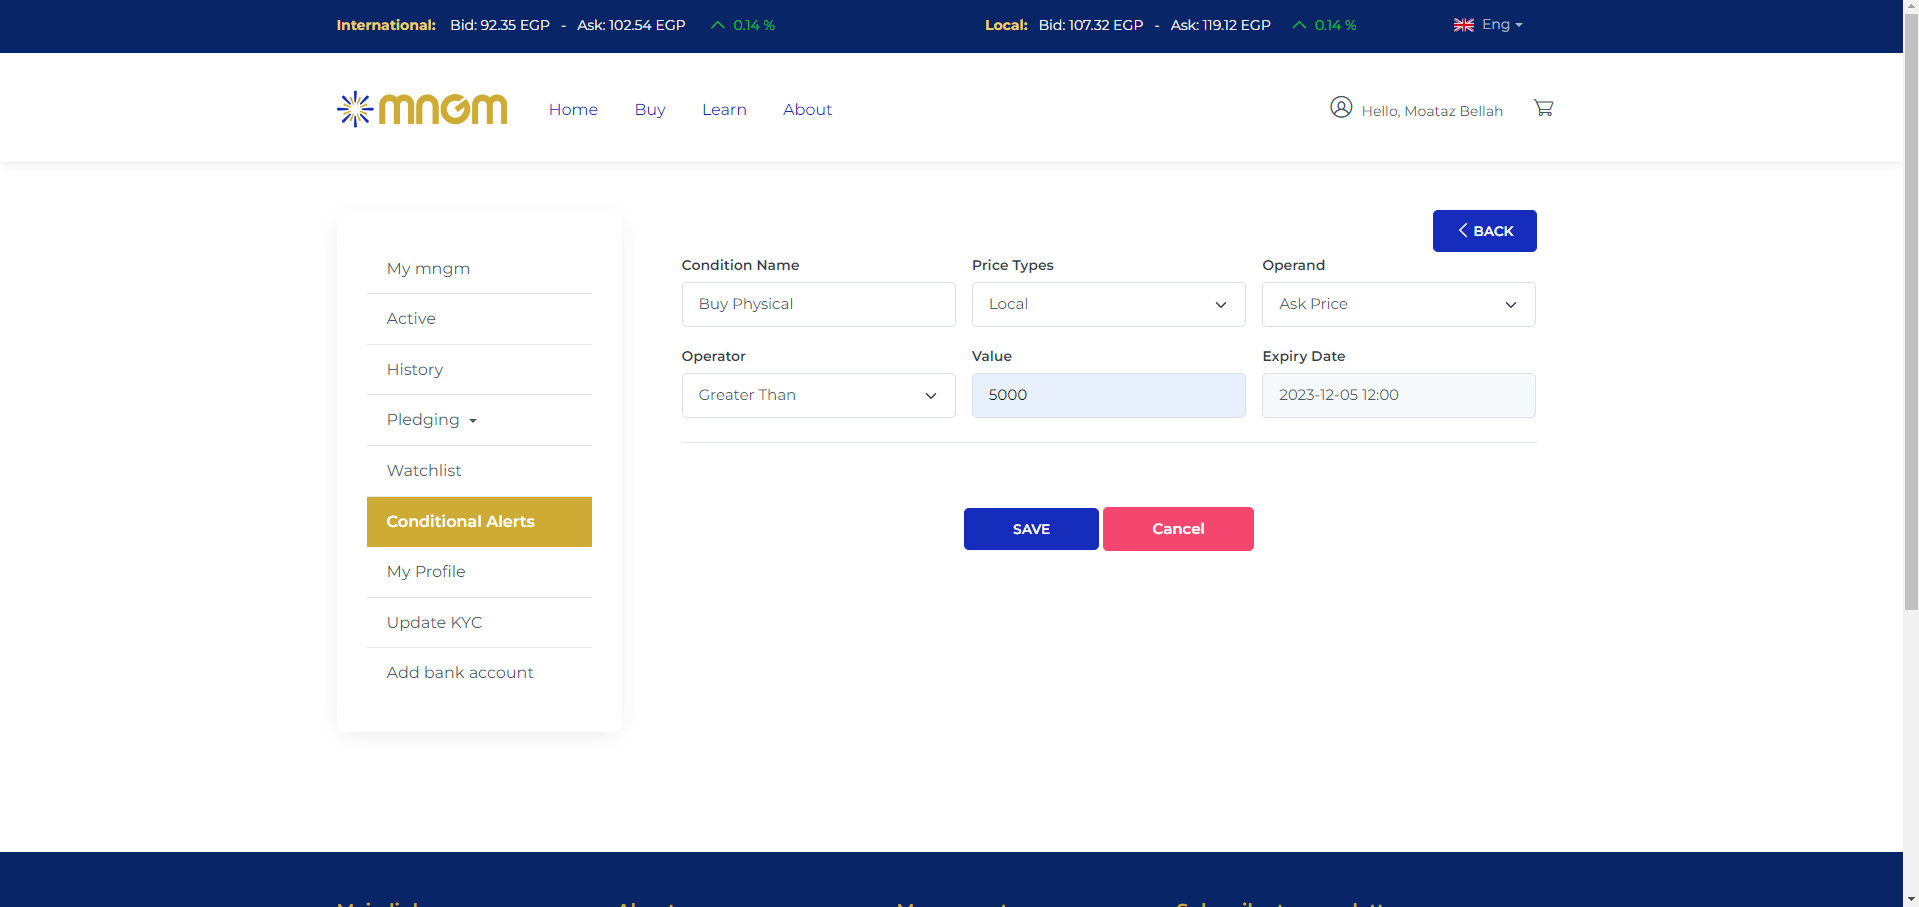Focus the Value input field
Image resolution: width=1919 pixels, height=907 pixels.
(1108, 395)
